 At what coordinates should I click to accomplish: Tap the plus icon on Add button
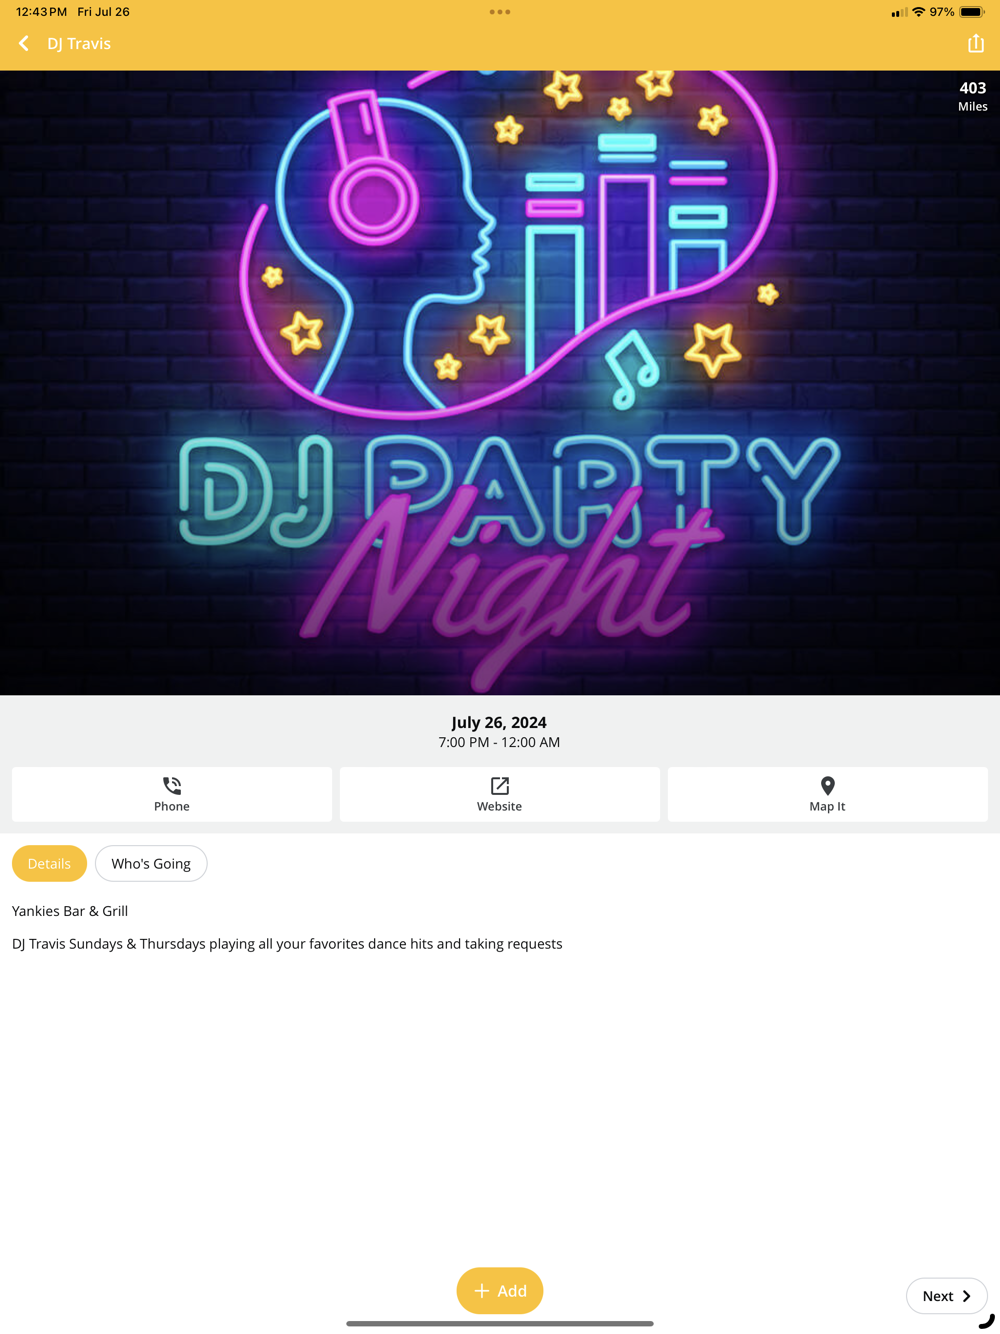pyautogui.click(x=482, y=1291)
